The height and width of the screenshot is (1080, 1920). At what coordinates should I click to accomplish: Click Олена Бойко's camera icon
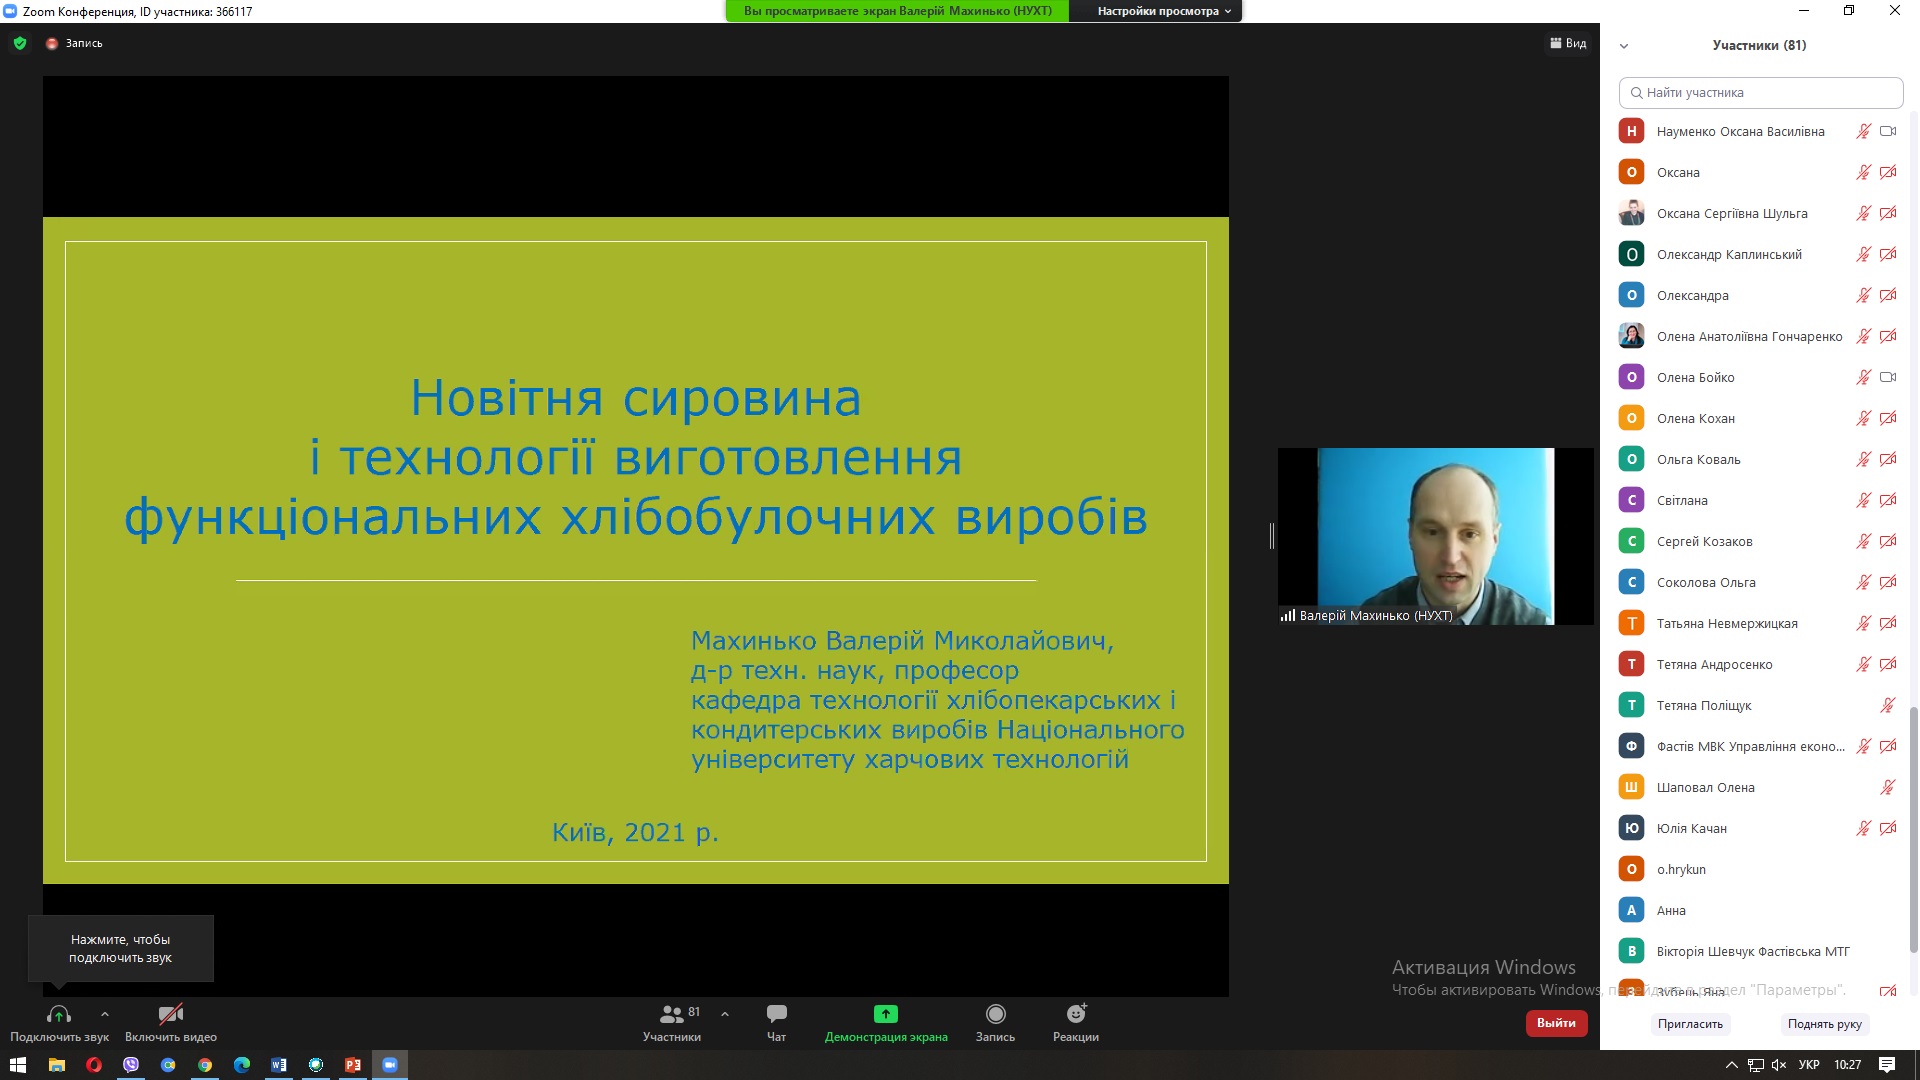[1888, 377]
